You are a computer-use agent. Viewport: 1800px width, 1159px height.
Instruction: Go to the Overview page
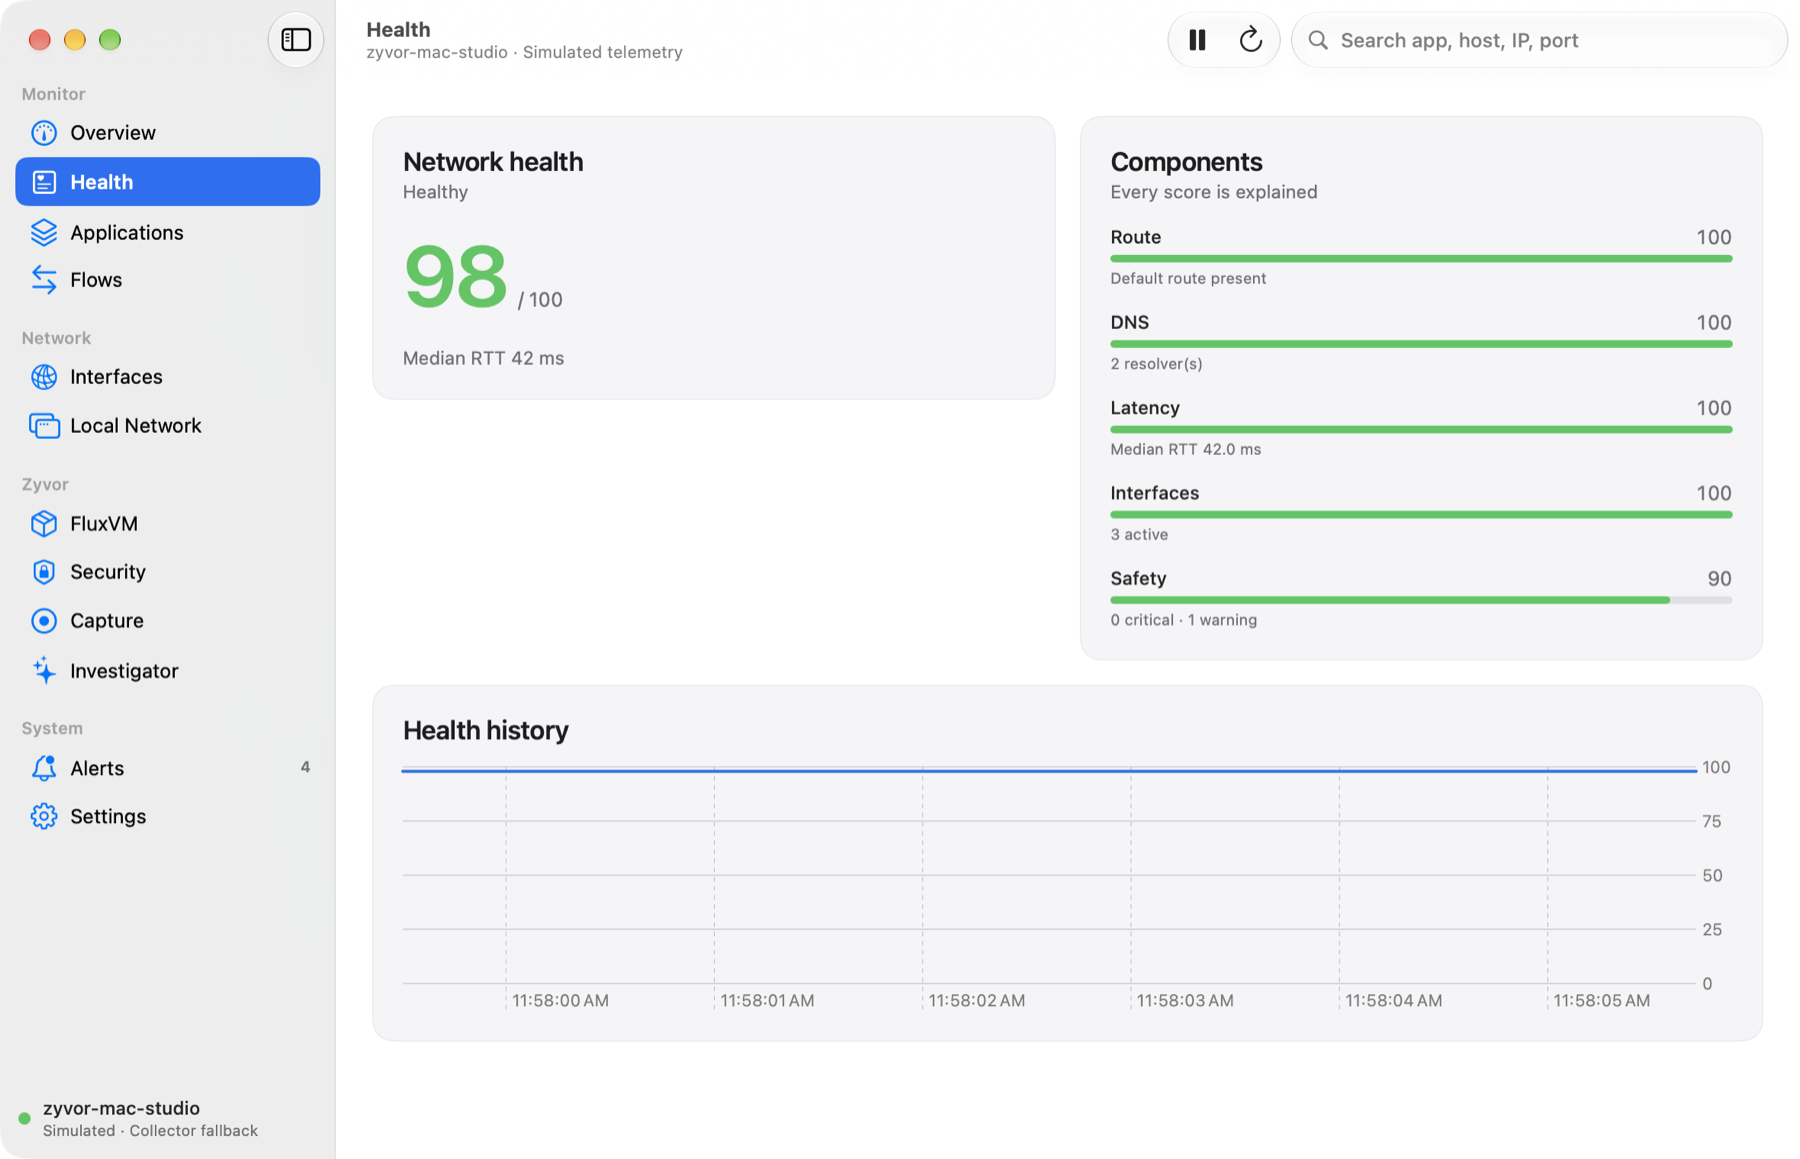tap(168, 133)
